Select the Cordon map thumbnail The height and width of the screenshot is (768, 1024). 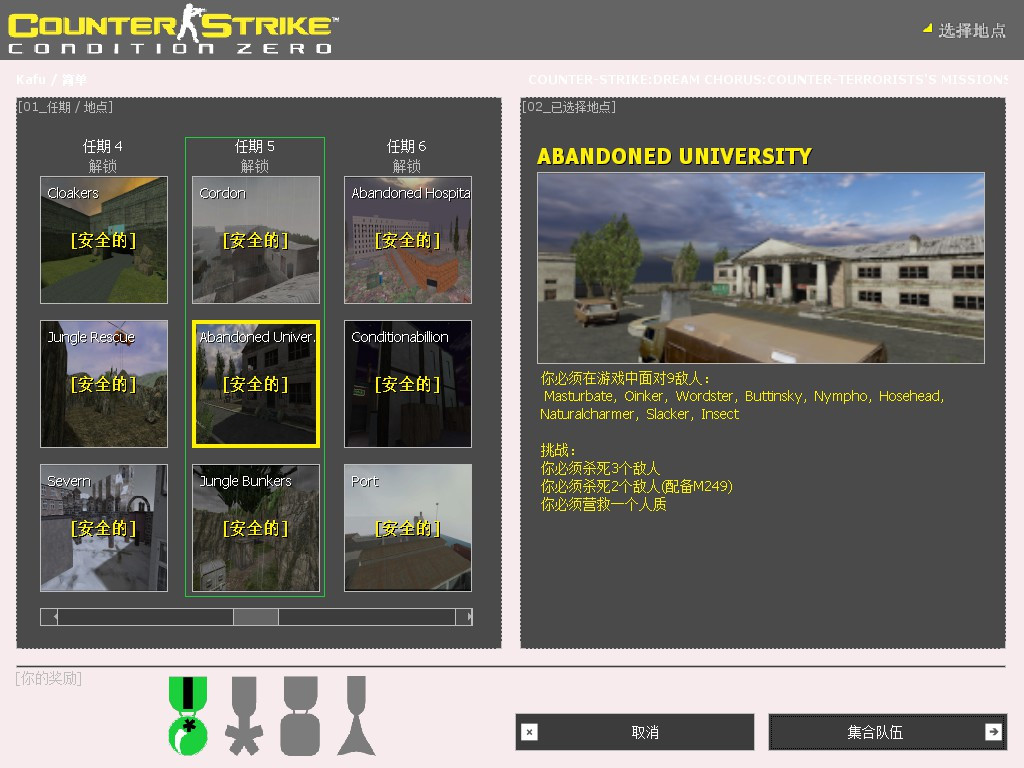255,240
